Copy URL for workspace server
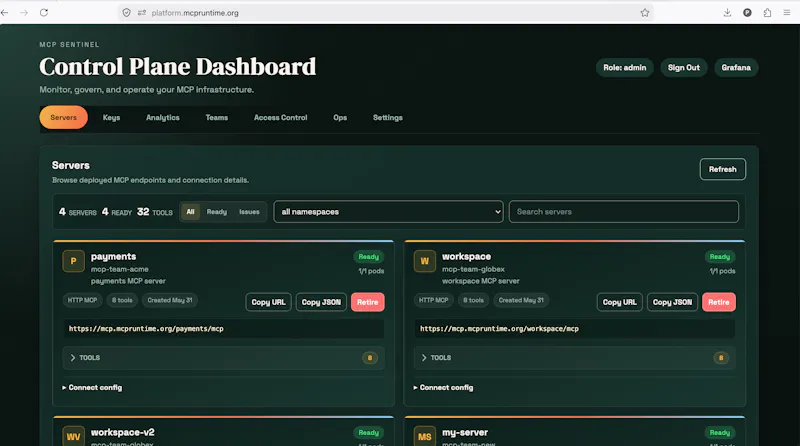Viewport: 800px width, 446px height. [x=619, y=302]
